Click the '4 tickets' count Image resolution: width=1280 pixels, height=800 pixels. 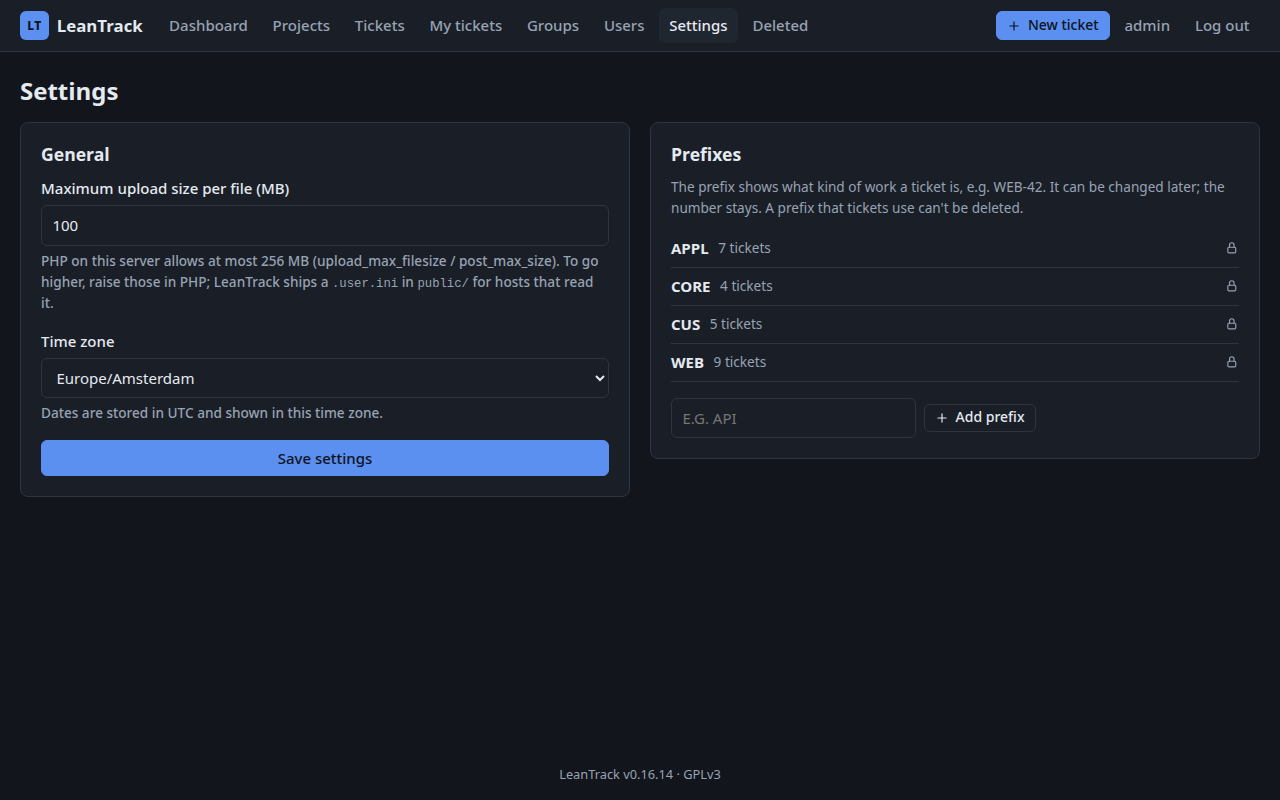click(746, 286)
